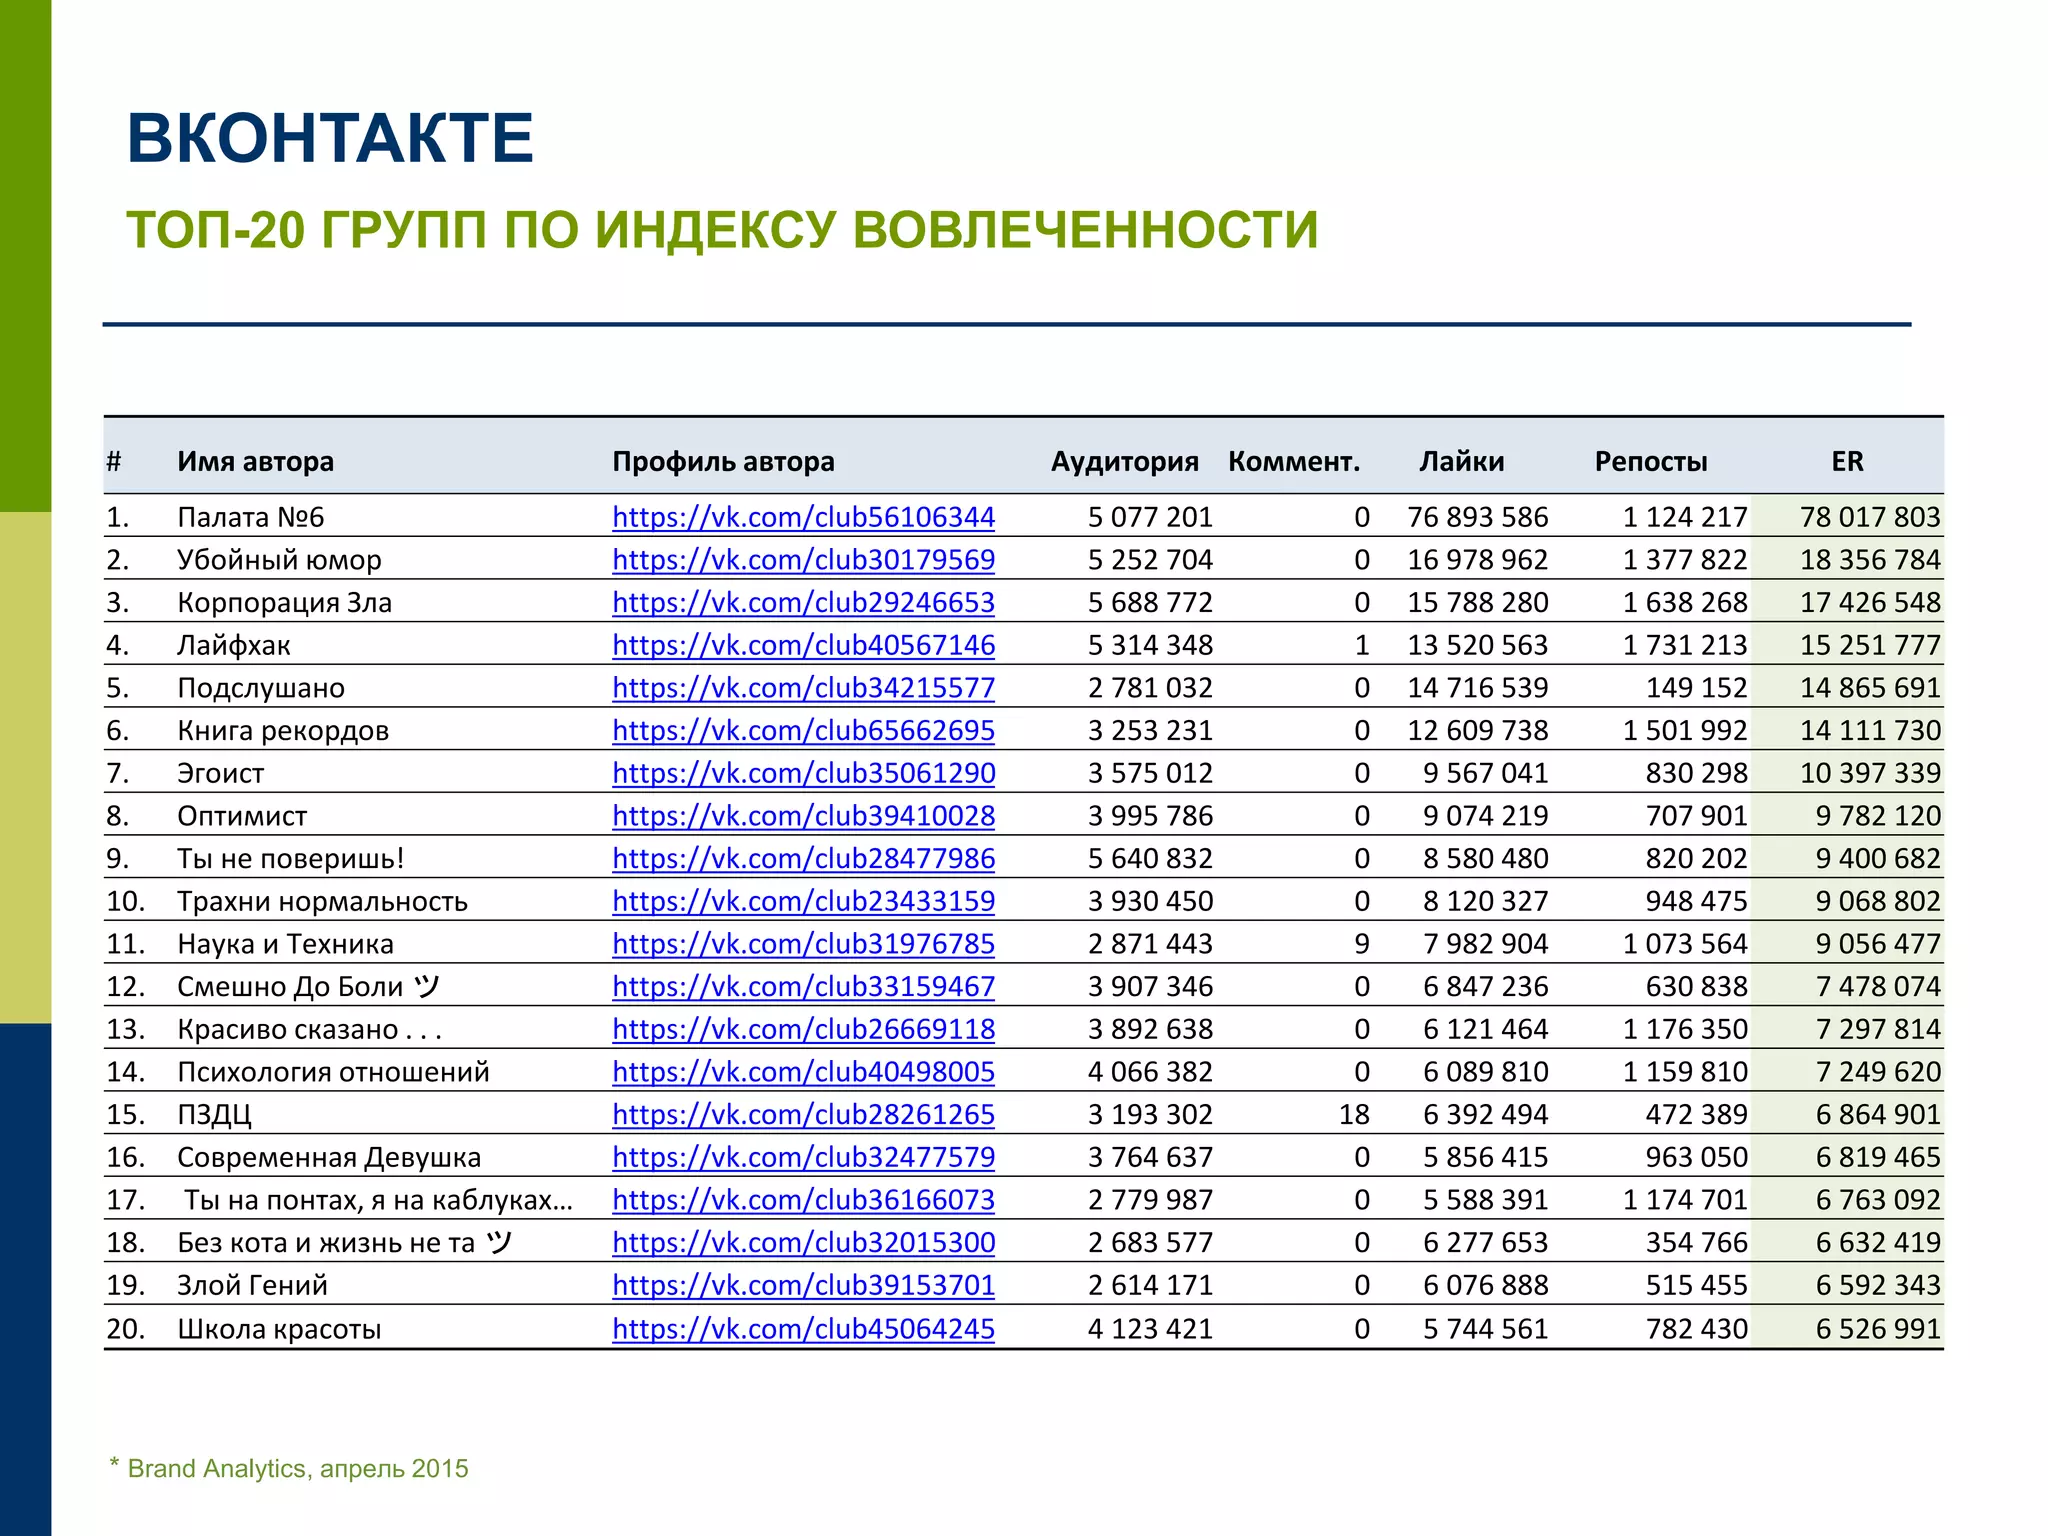Select the ER value 78 017 803
Viewport: 2048px width, 1536px height.
[1870, 517]
